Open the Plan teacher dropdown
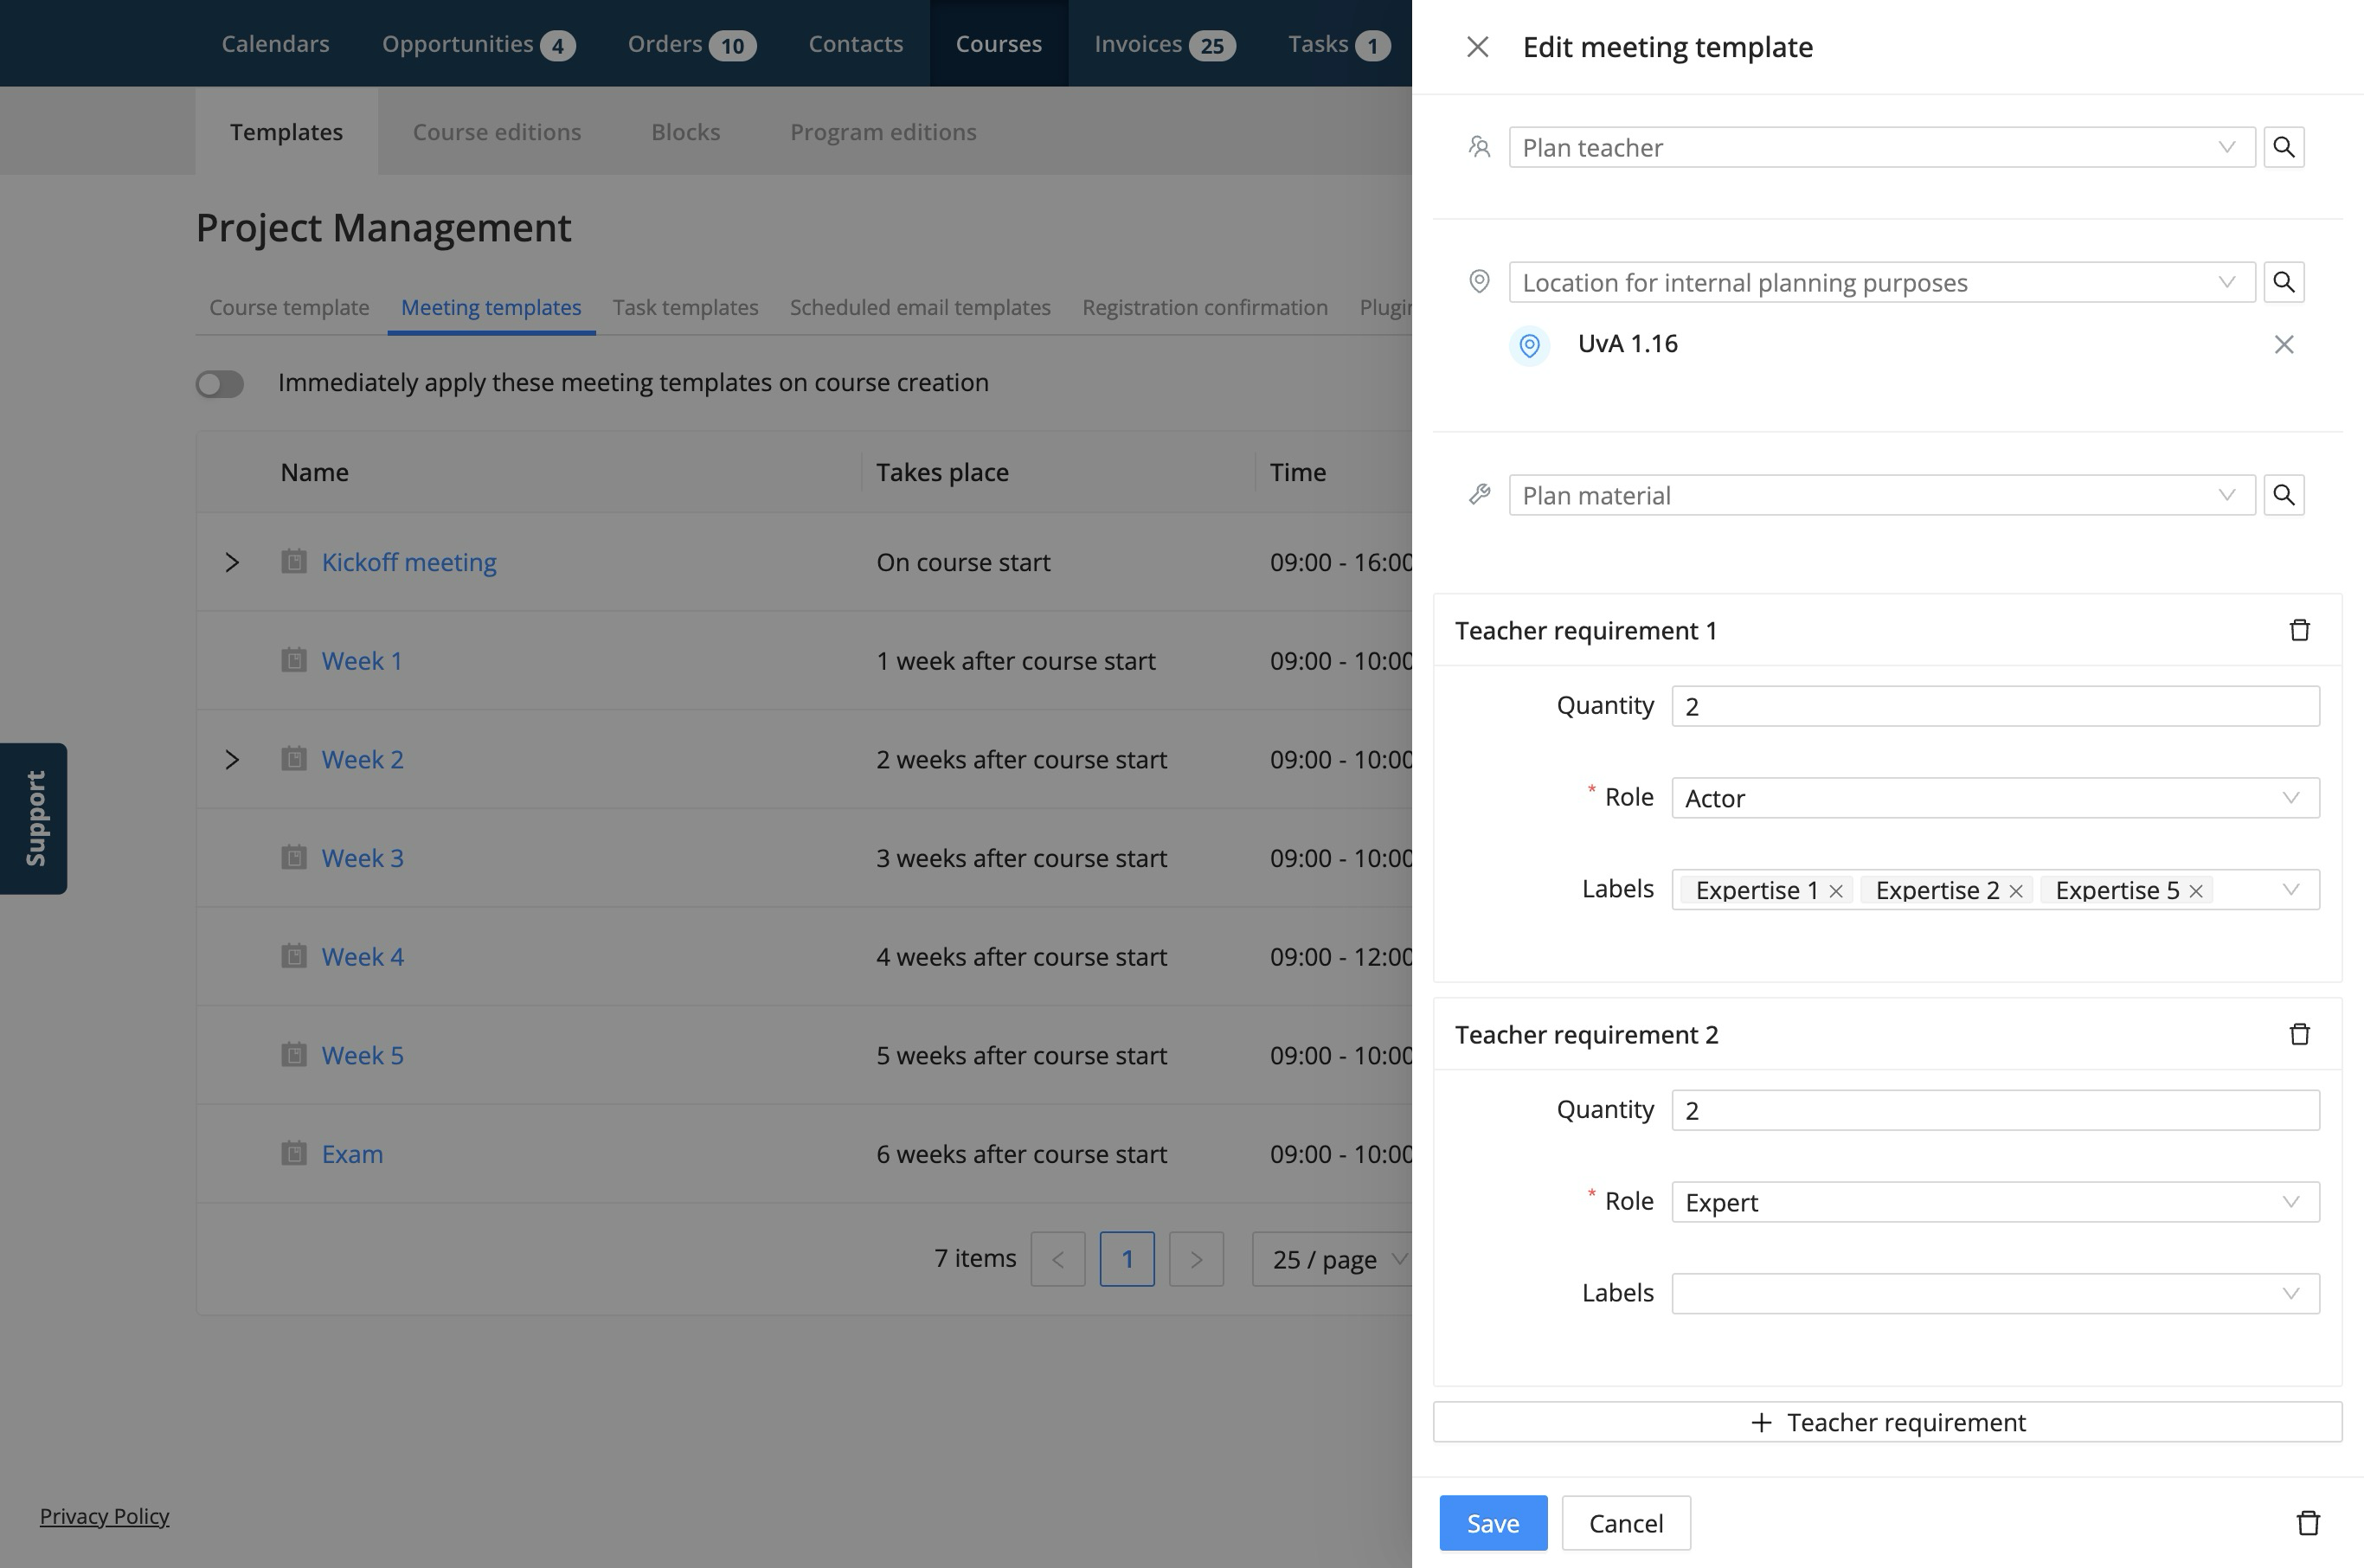This screenshot has height=1568, width=2364. pos(1882,147)
